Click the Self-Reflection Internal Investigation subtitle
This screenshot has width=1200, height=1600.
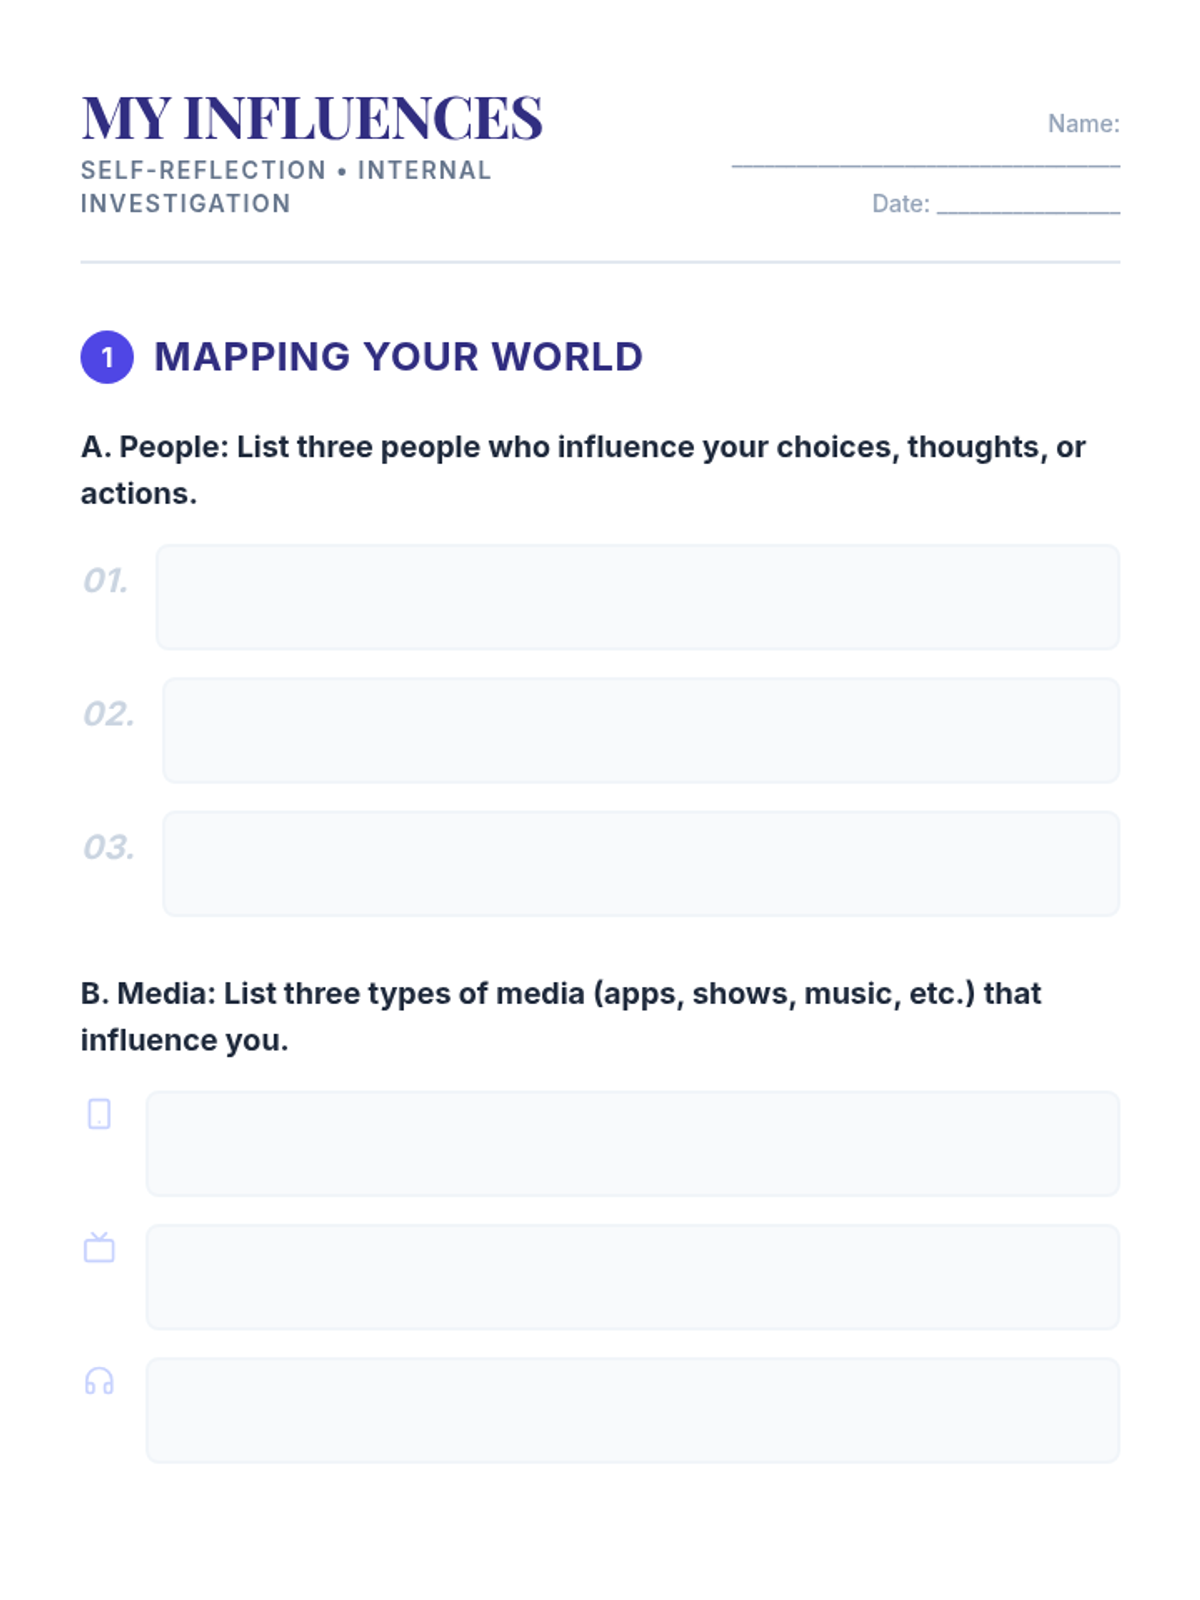(286, 187)
